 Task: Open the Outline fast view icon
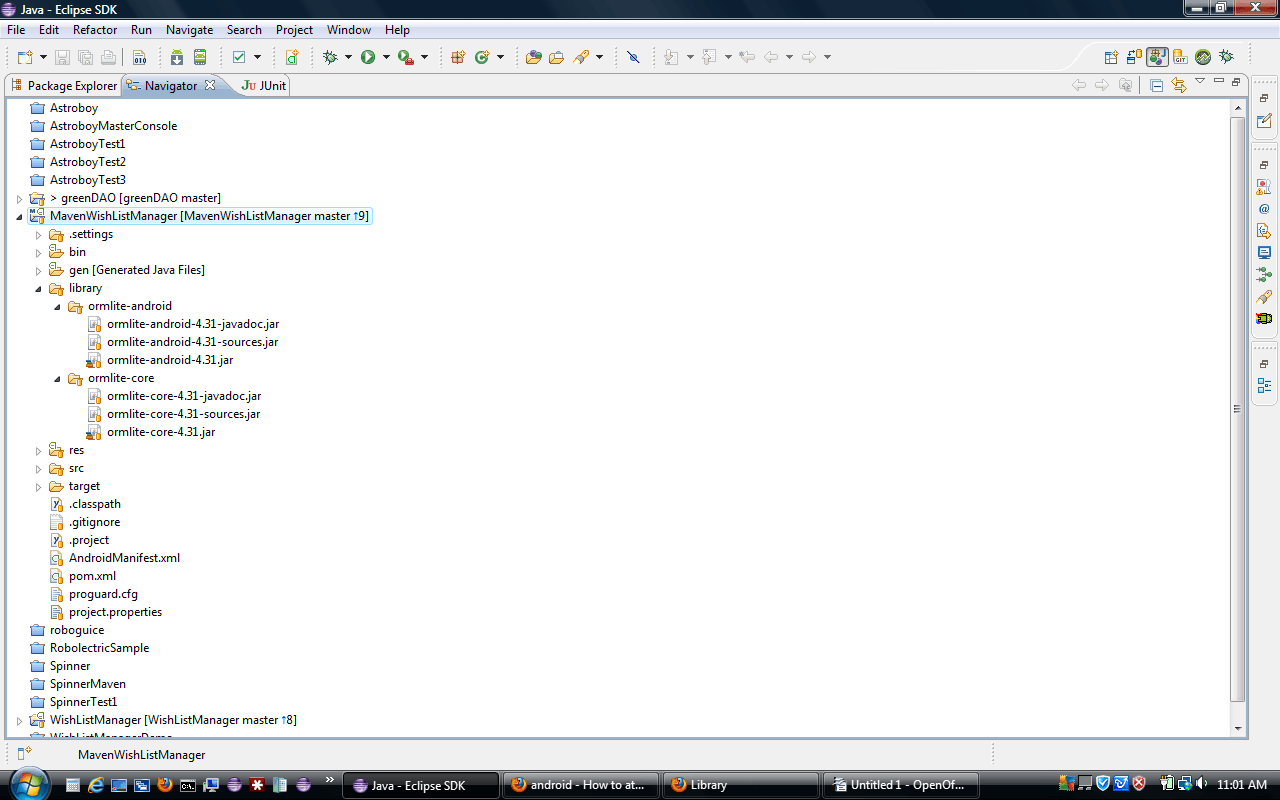click(x=1264, y=385)
